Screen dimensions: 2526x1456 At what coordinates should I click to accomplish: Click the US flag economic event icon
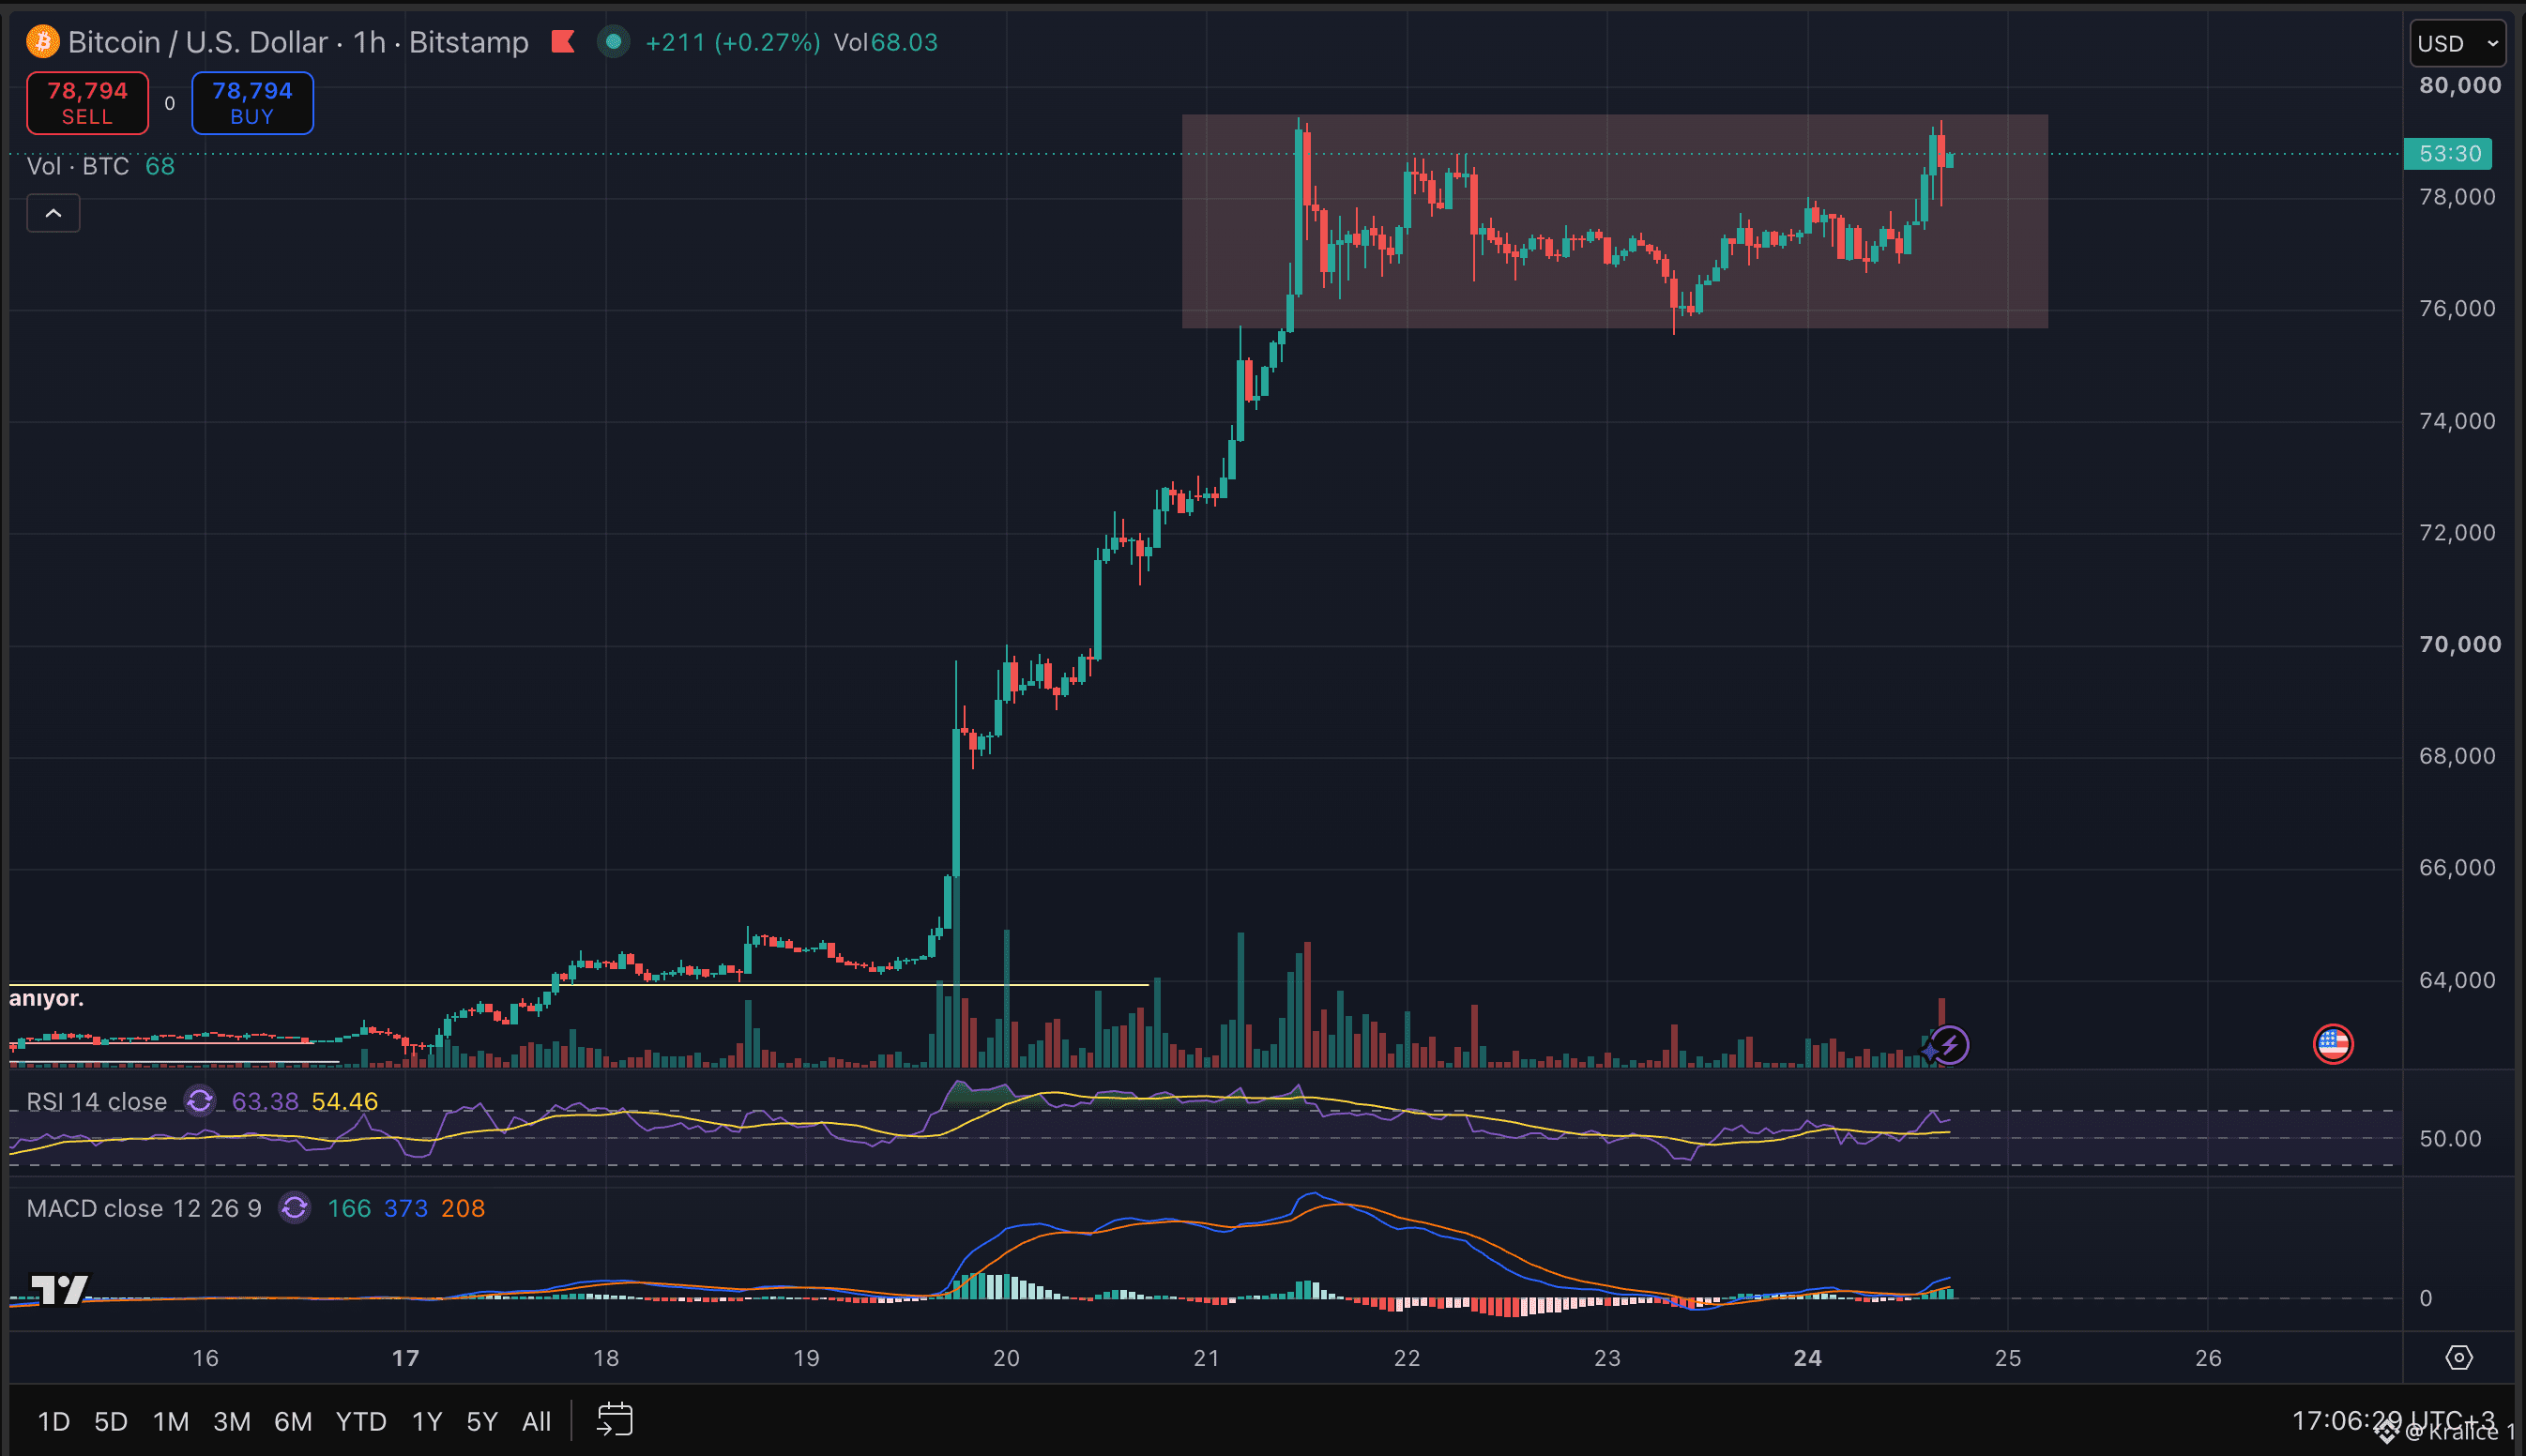click(x=2333, y=1045)
